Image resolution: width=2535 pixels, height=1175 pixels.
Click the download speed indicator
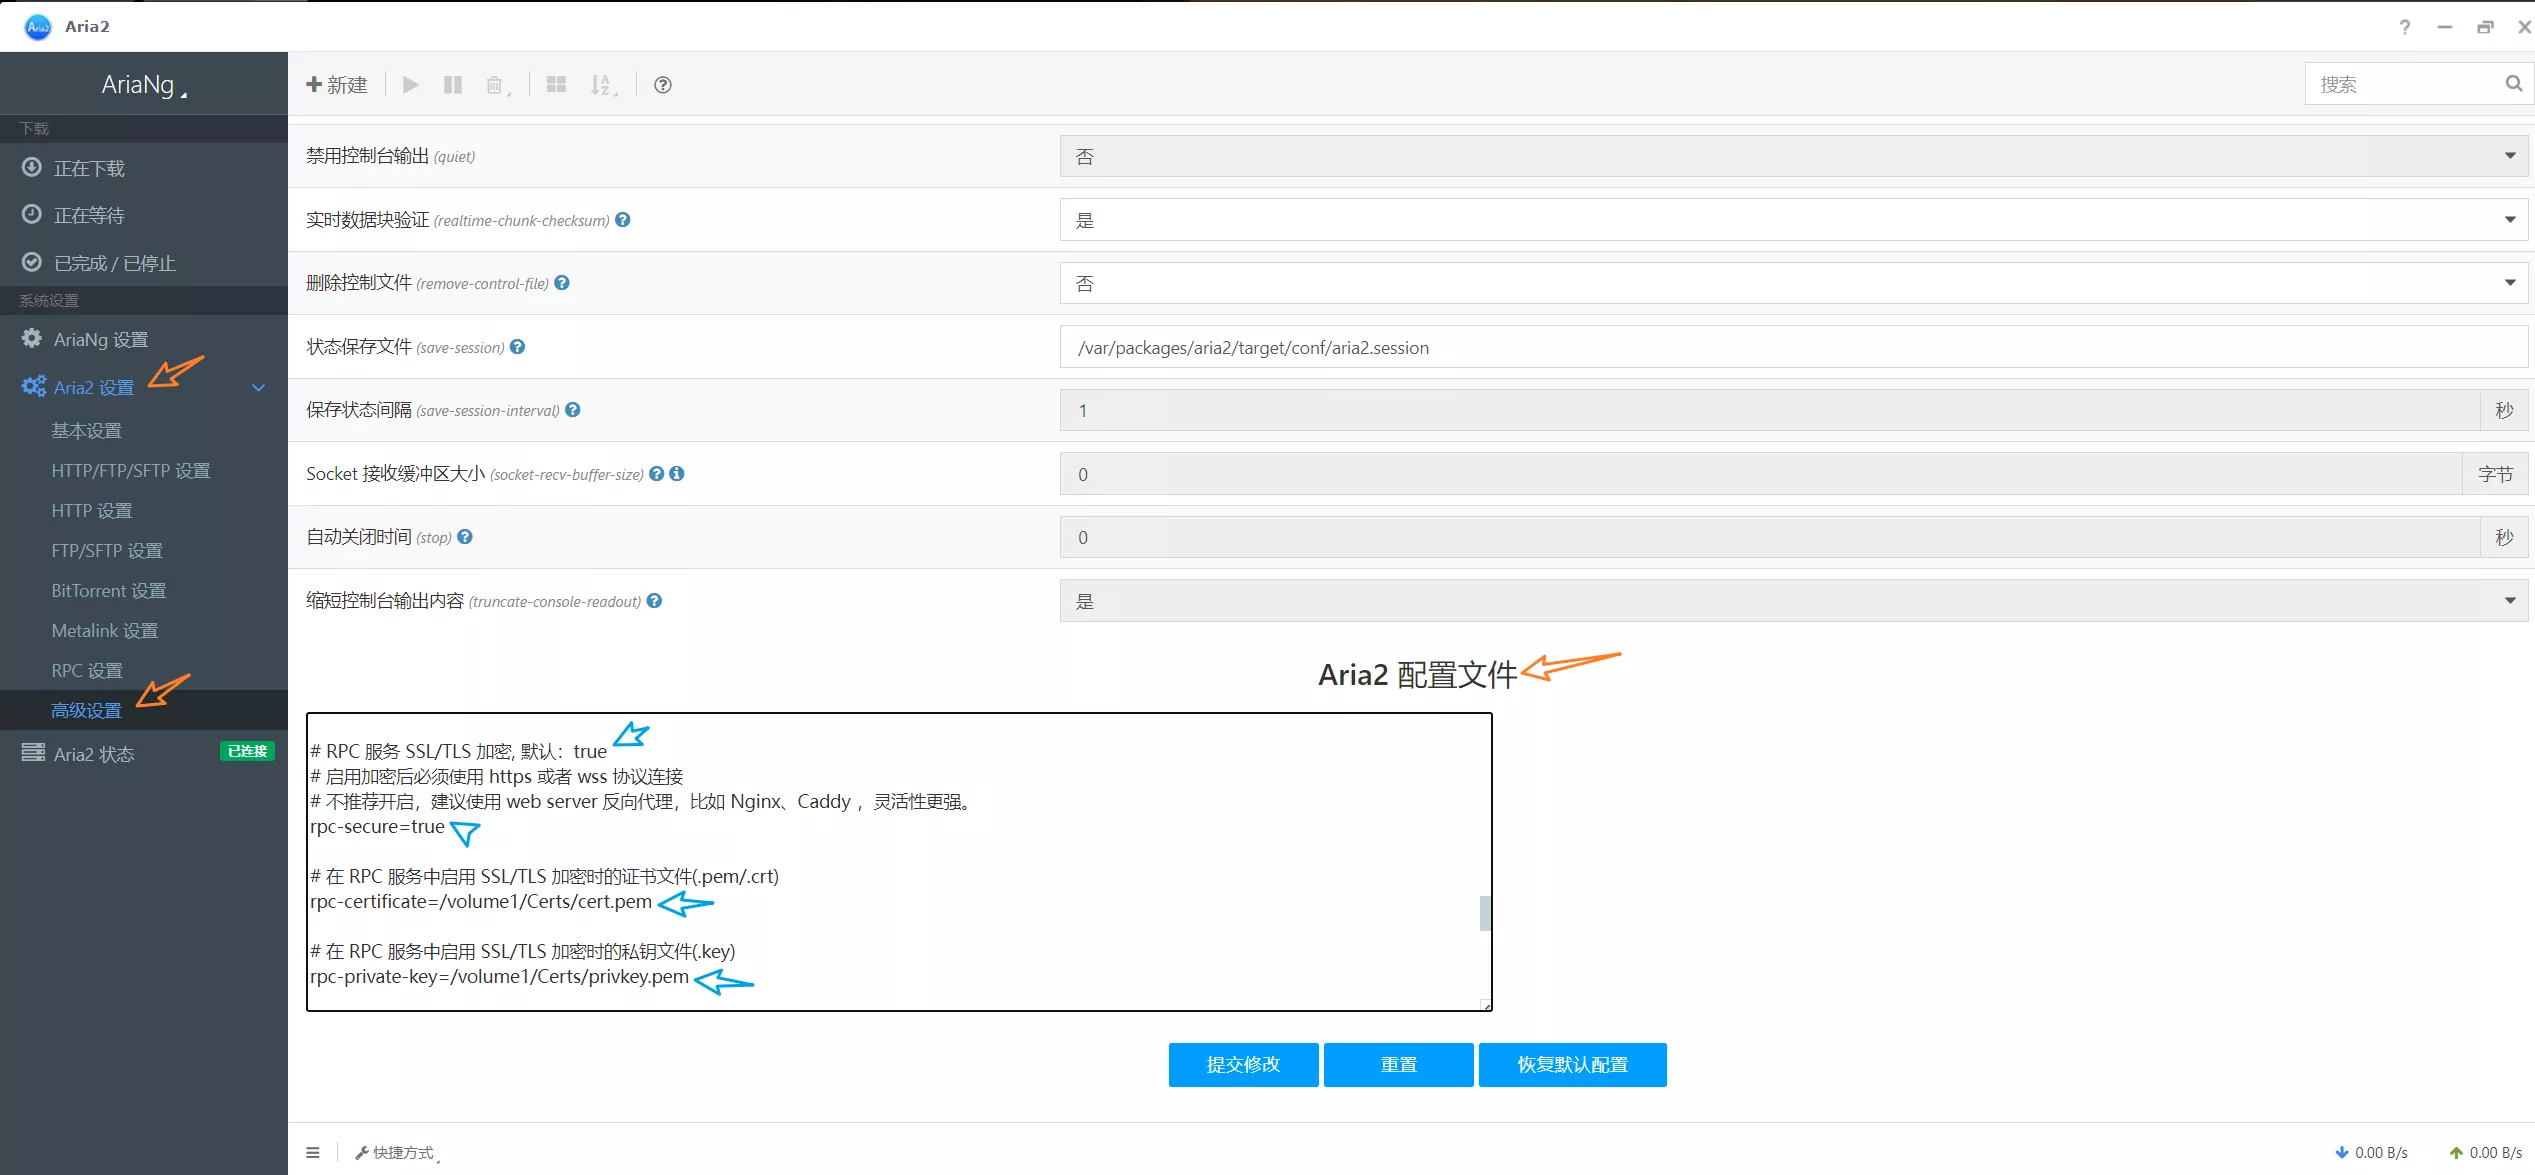pyautogui.click(x=2372, y=1153)
